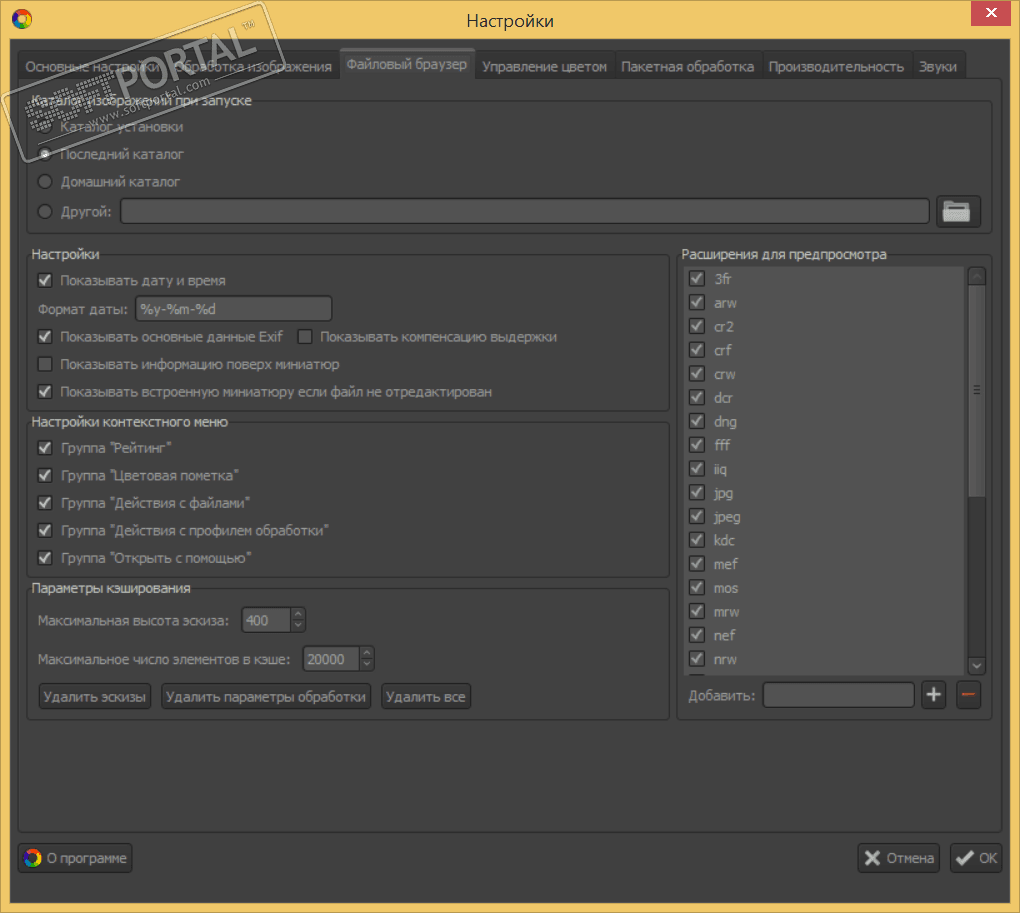Uncheck the dng extension
The image size is (1020, 913).
pyautogui.click(x=697, y=421)
